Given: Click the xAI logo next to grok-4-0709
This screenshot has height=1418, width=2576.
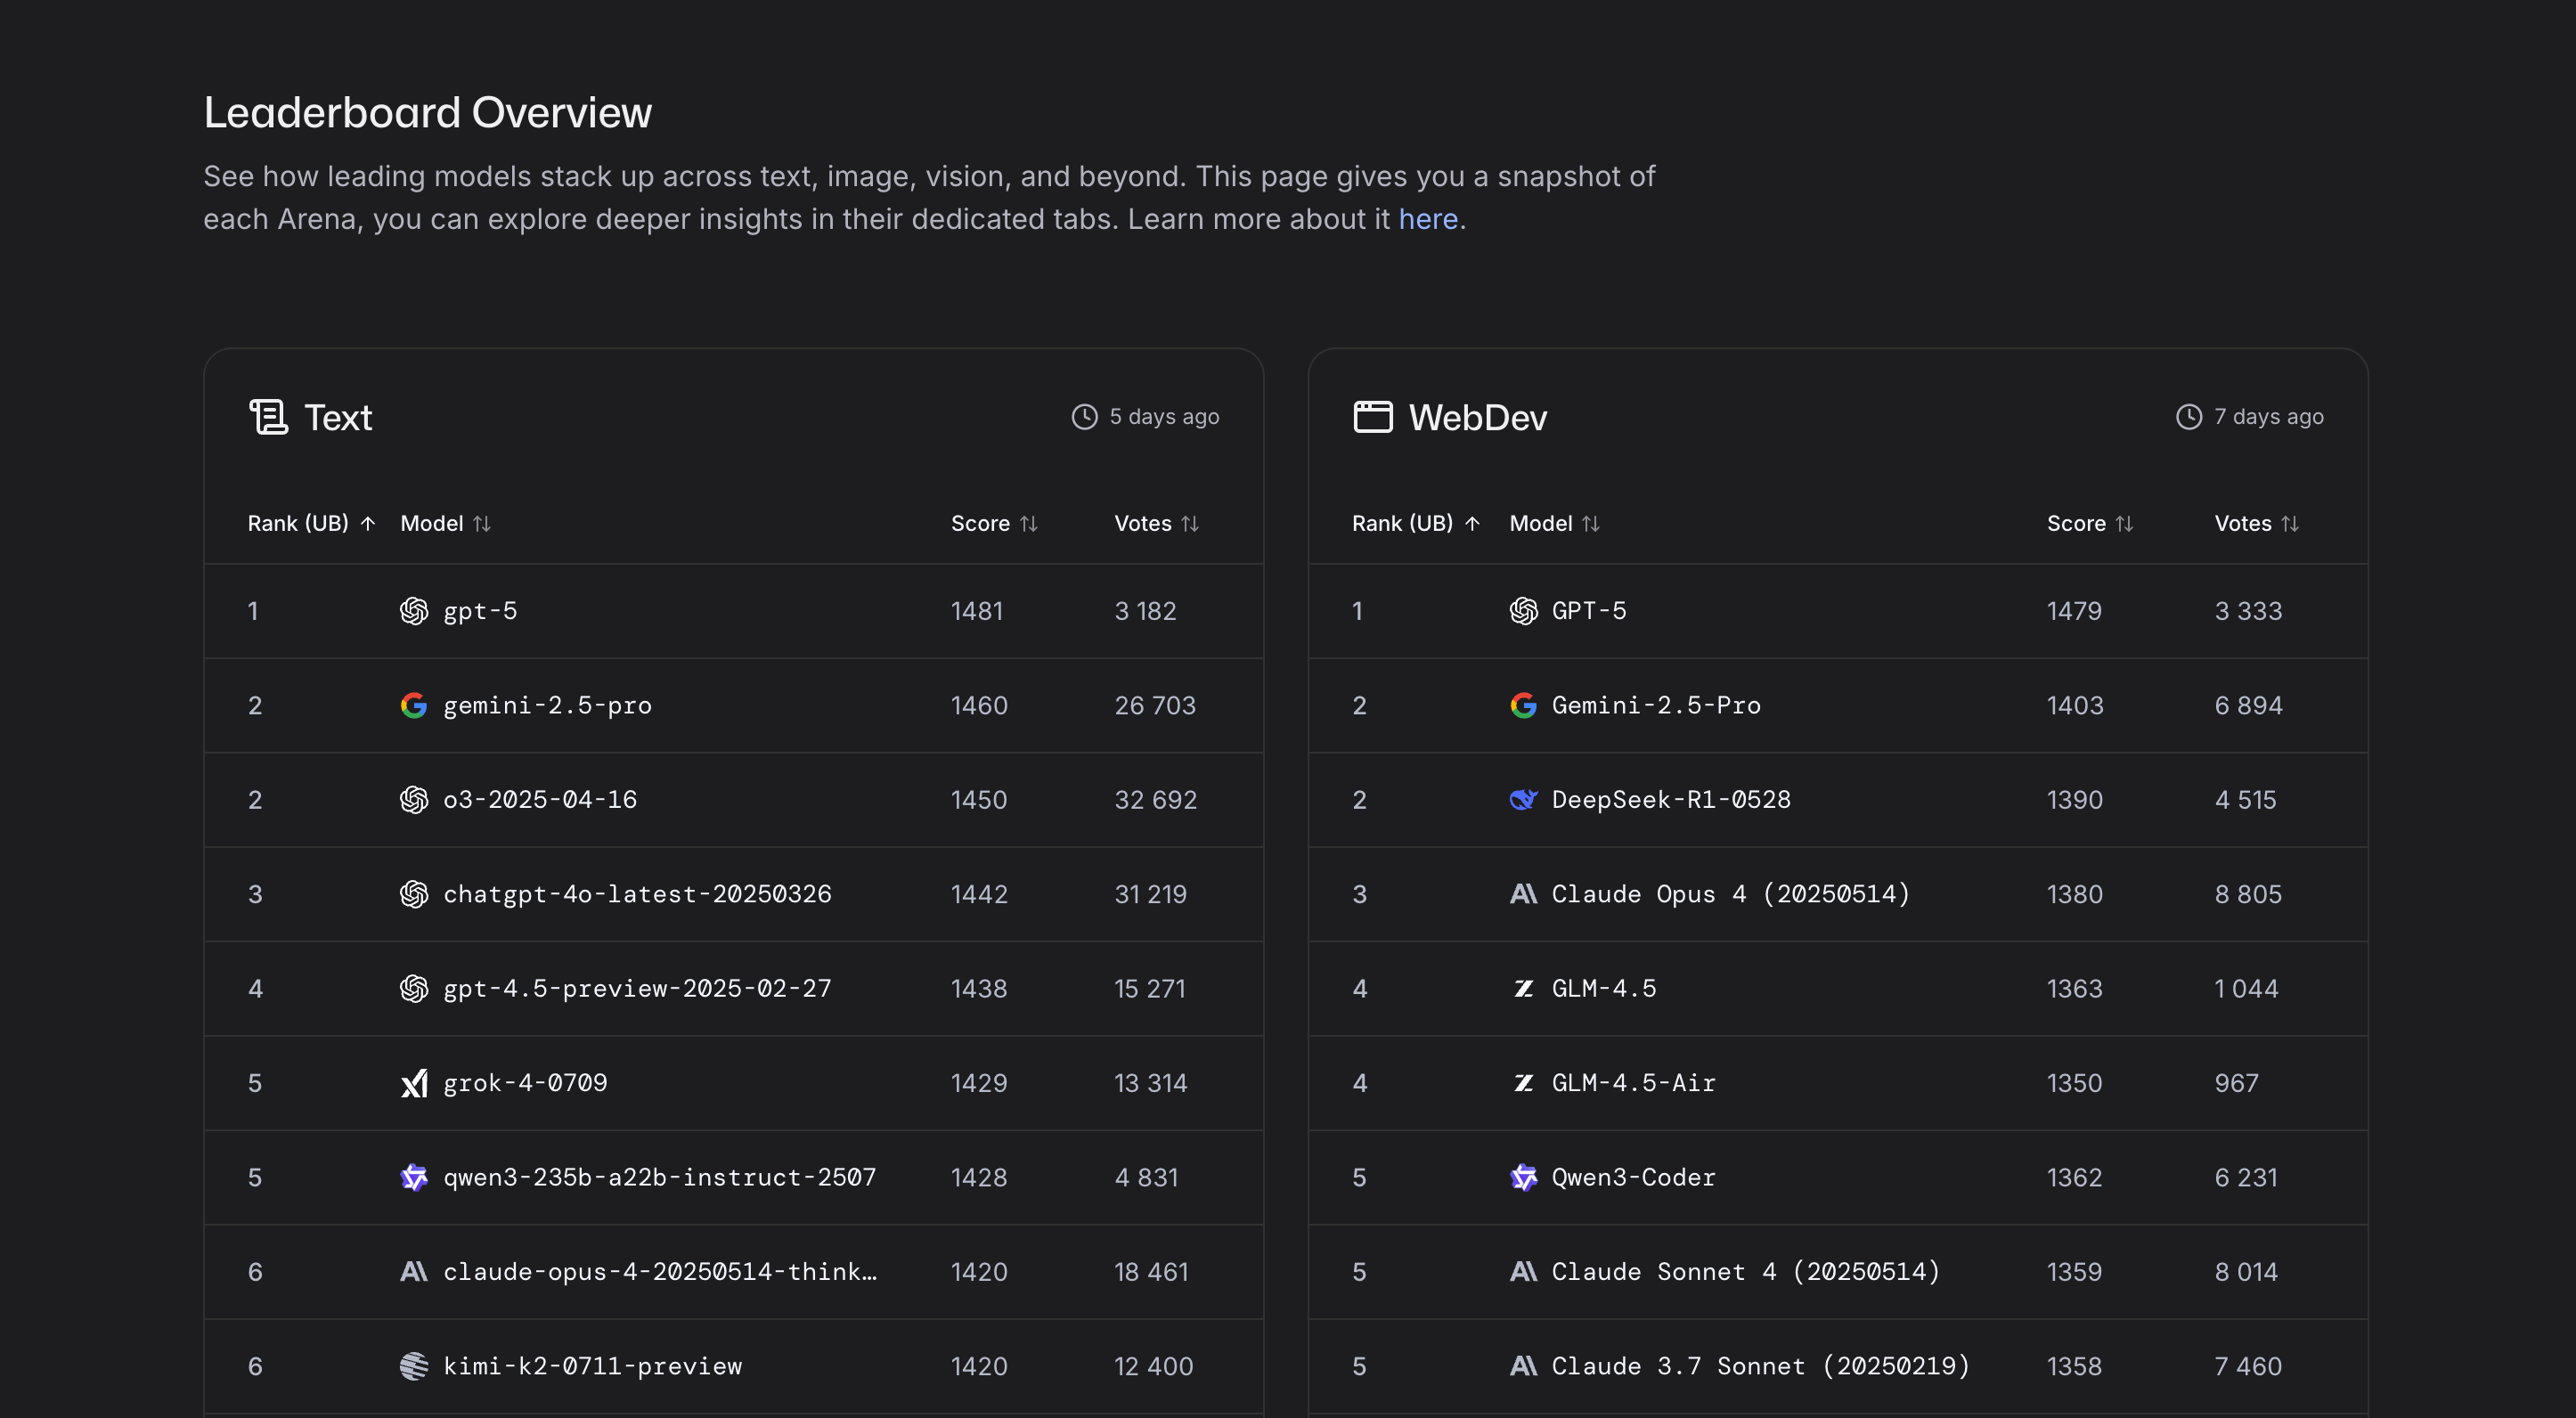Looking at the screenshot, I should [x=414, y=1083].
